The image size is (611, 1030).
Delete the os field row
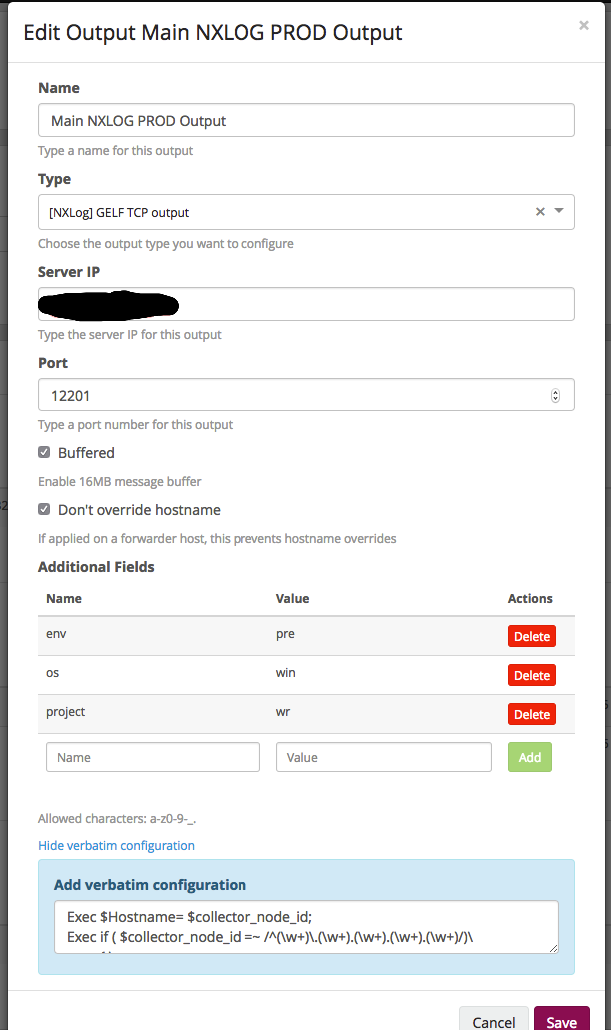click(x=531, y=675)
